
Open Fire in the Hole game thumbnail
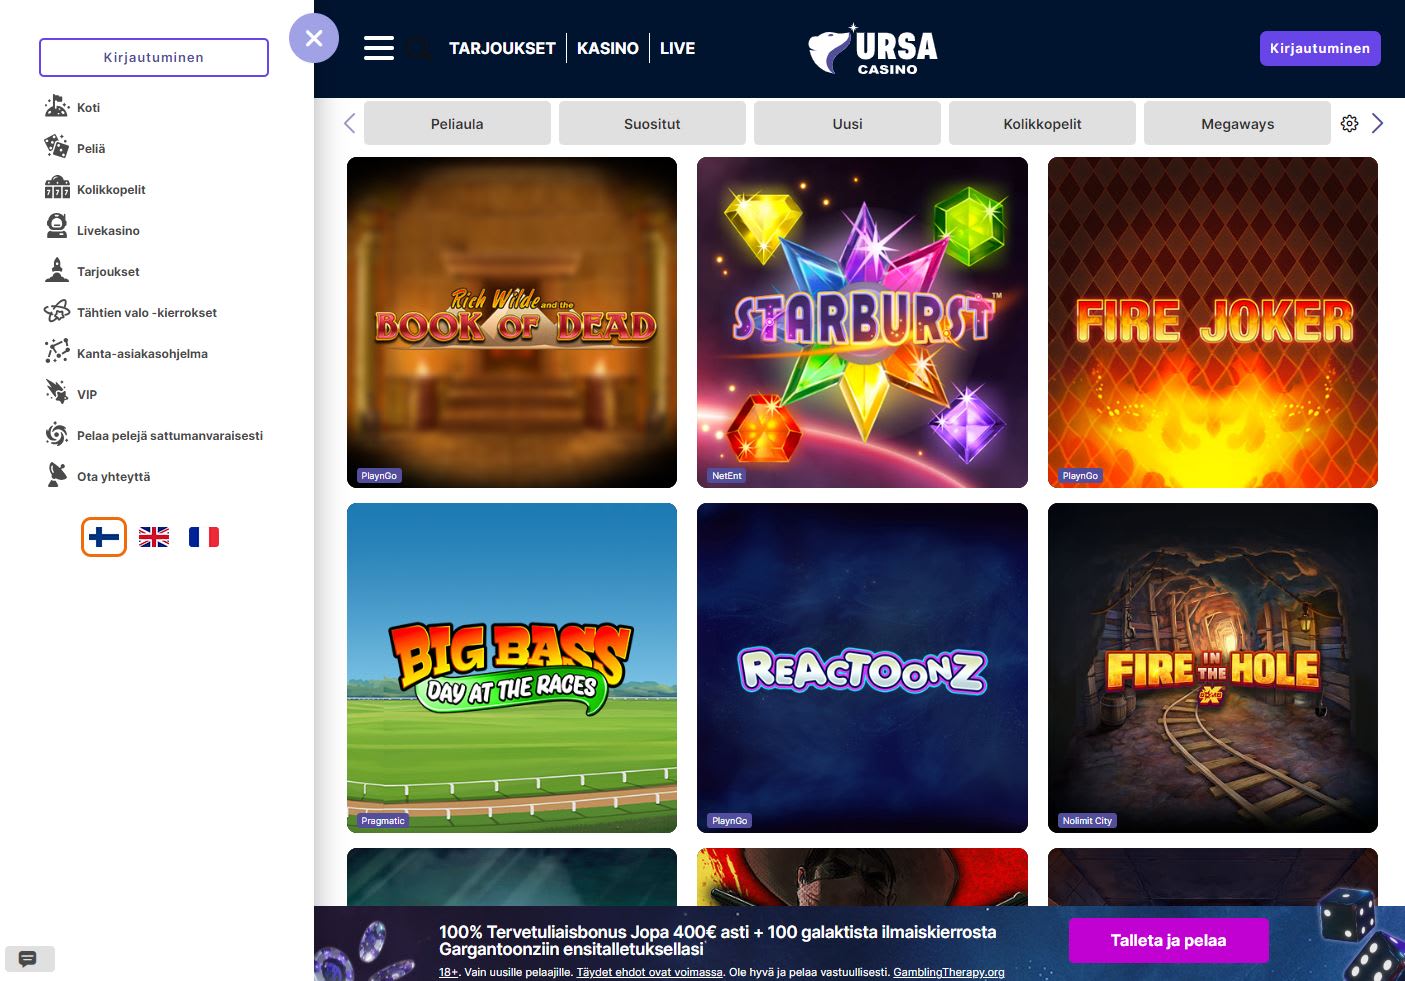[x=1213, y=668]
